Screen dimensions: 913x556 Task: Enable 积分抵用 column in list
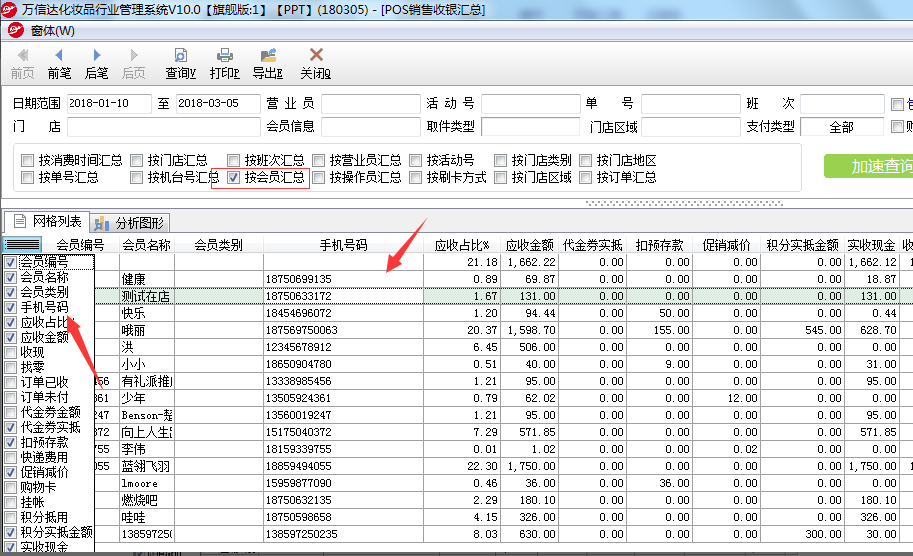10,518
